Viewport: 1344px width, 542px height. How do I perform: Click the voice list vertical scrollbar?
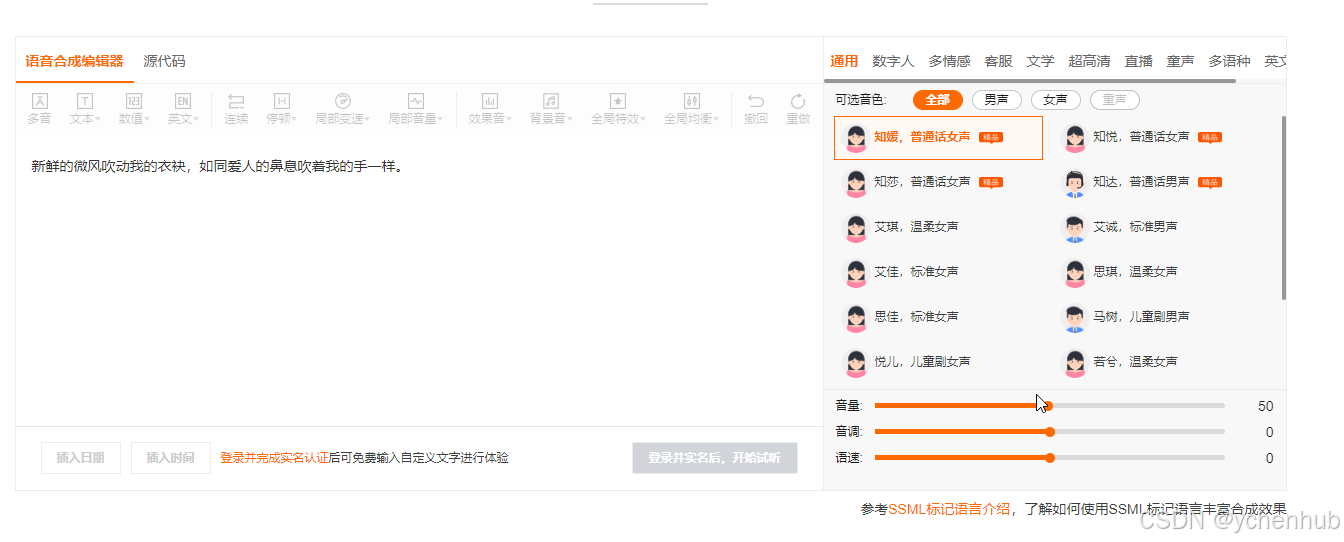click(1284, 208)
